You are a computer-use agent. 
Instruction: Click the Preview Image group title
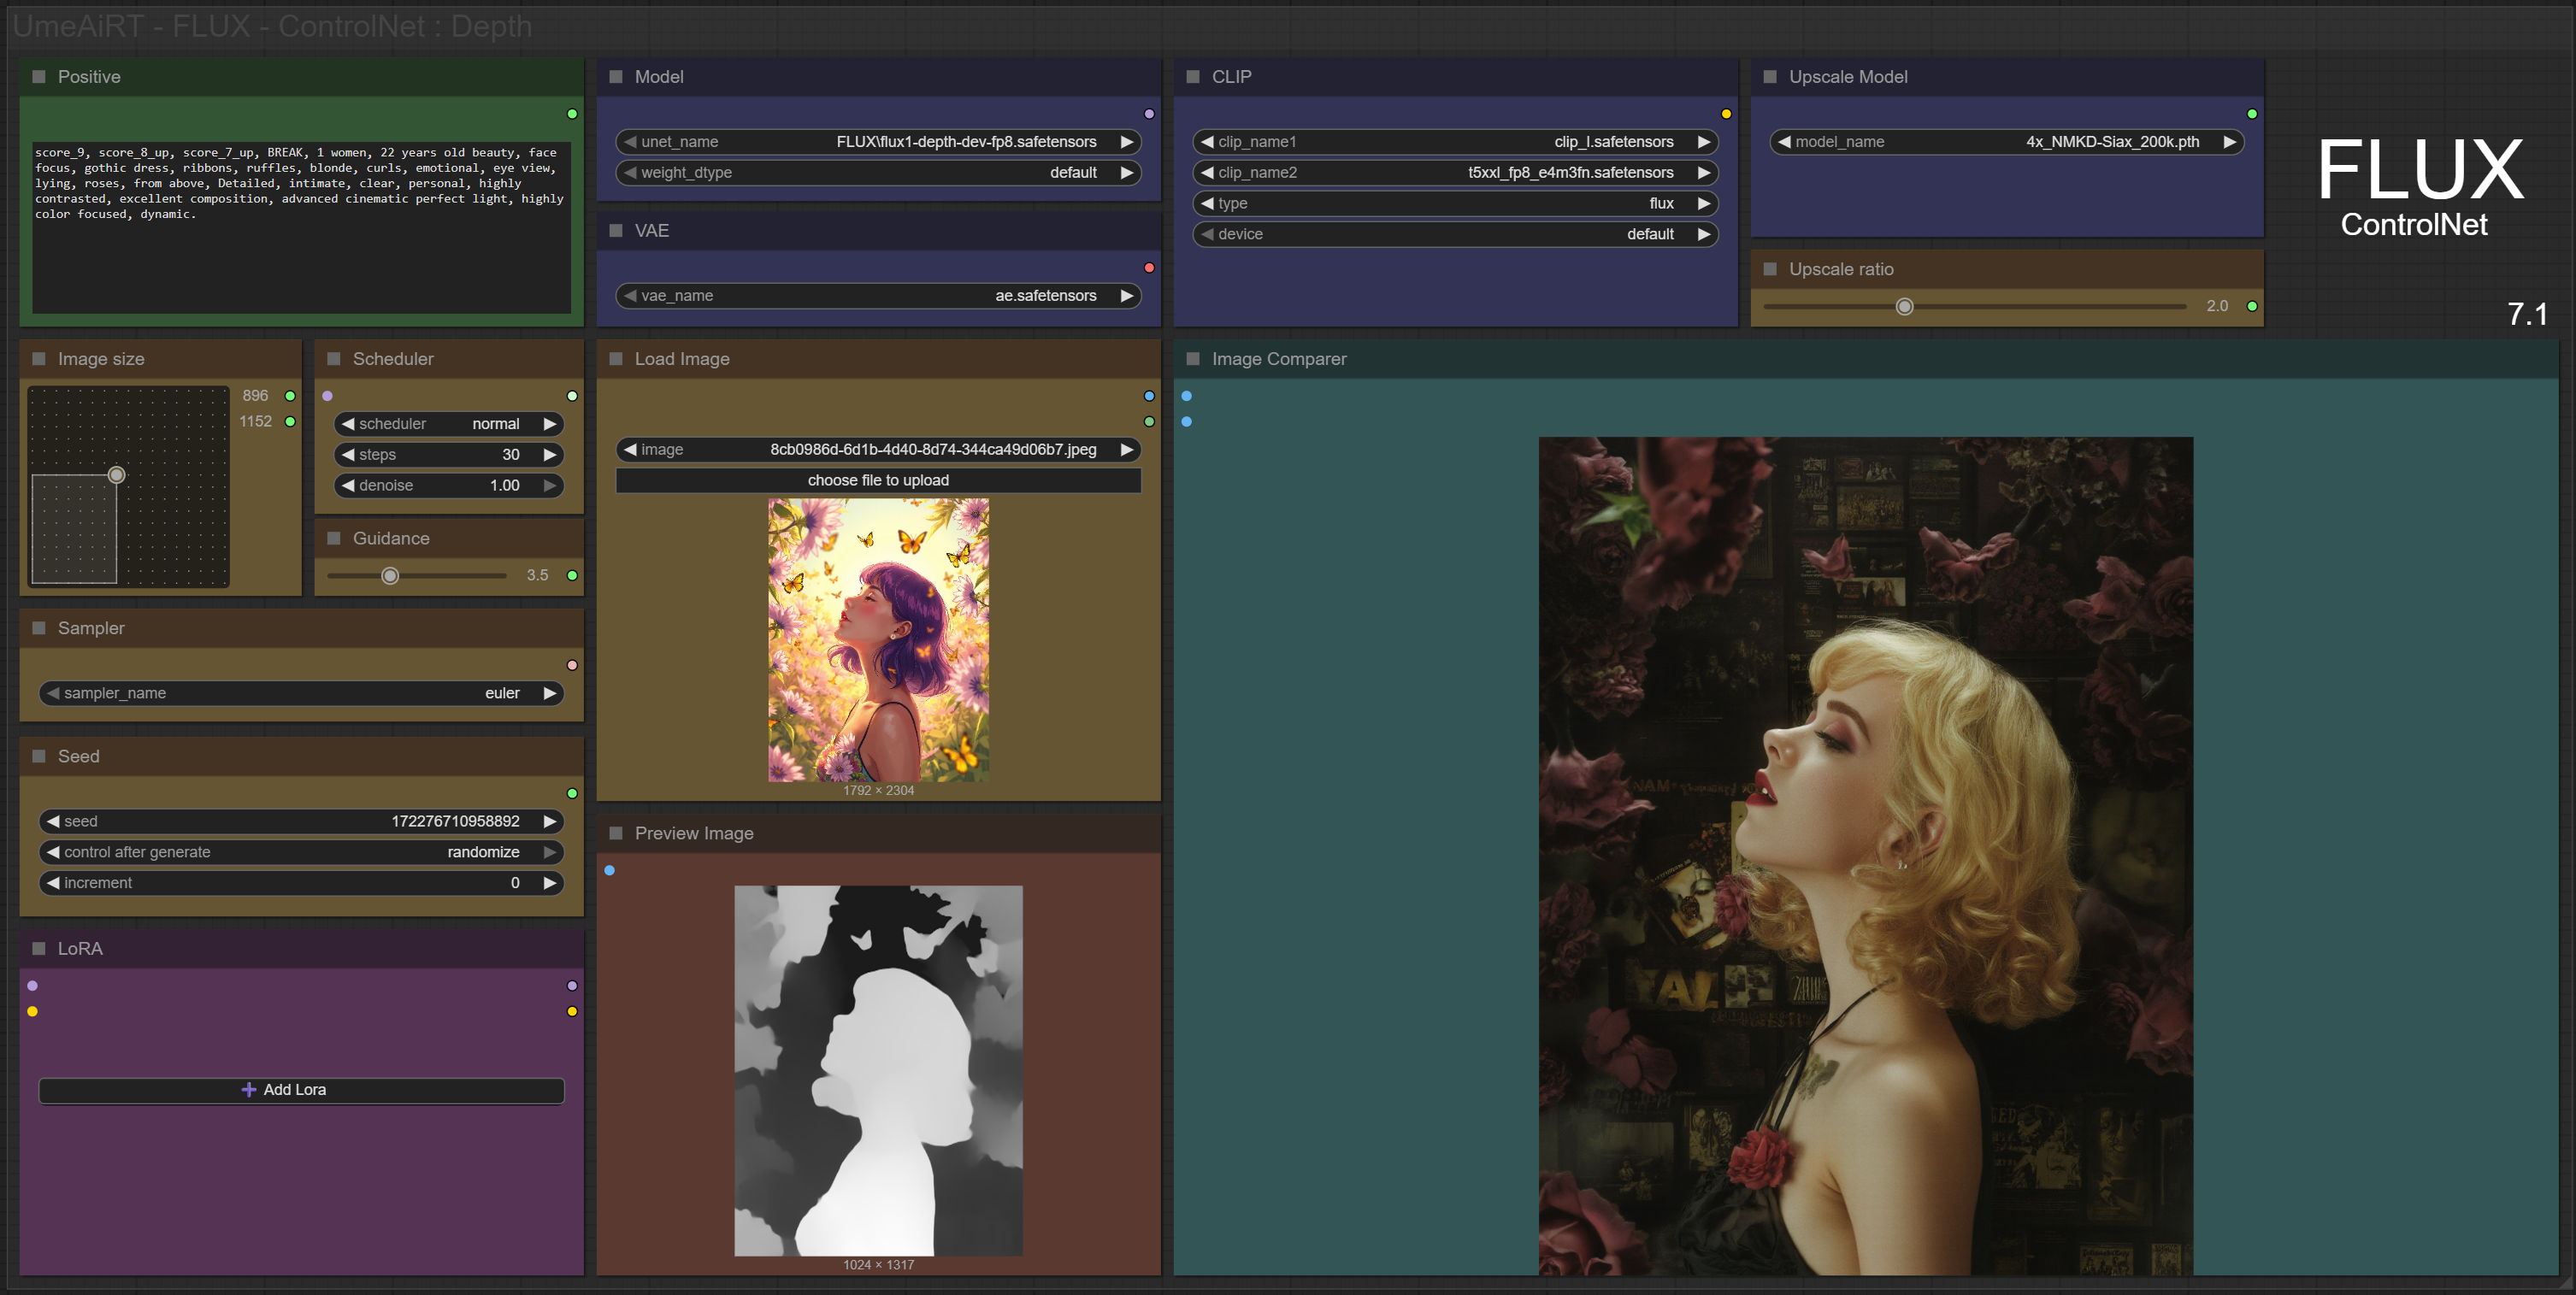tap(693, 833)
